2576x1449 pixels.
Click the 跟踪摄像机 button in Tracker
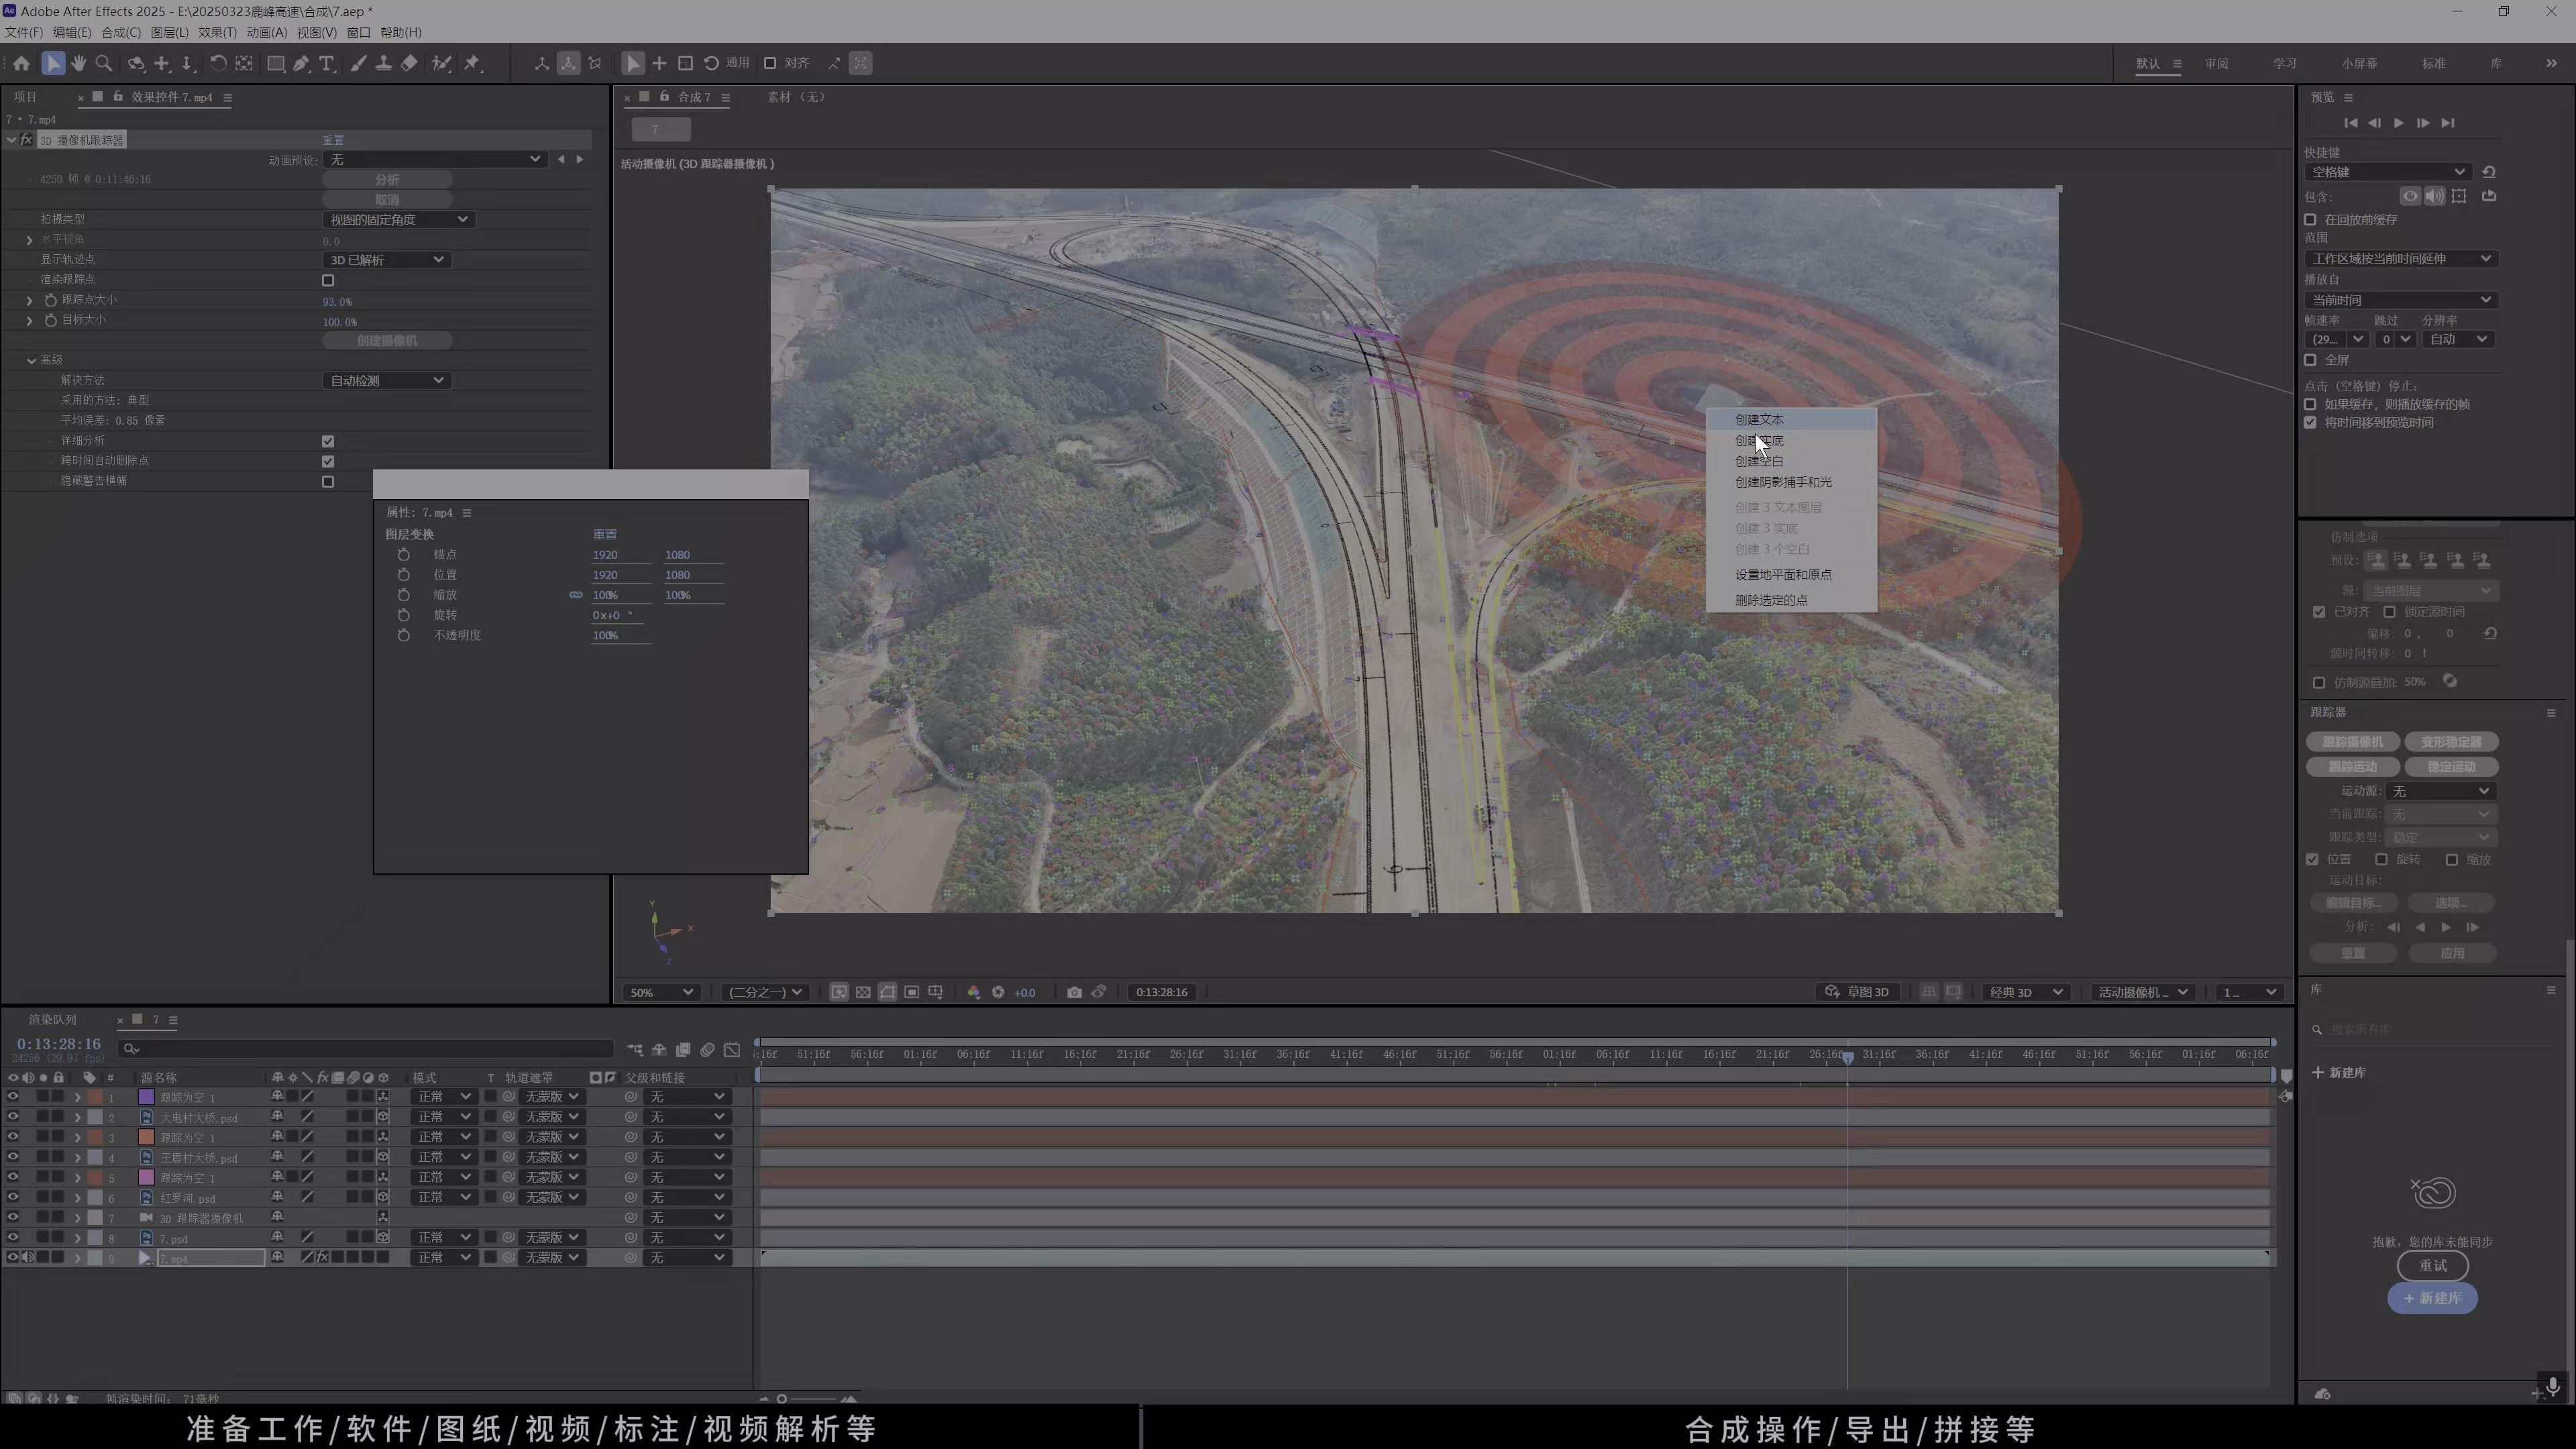[x=2352, y=742]
